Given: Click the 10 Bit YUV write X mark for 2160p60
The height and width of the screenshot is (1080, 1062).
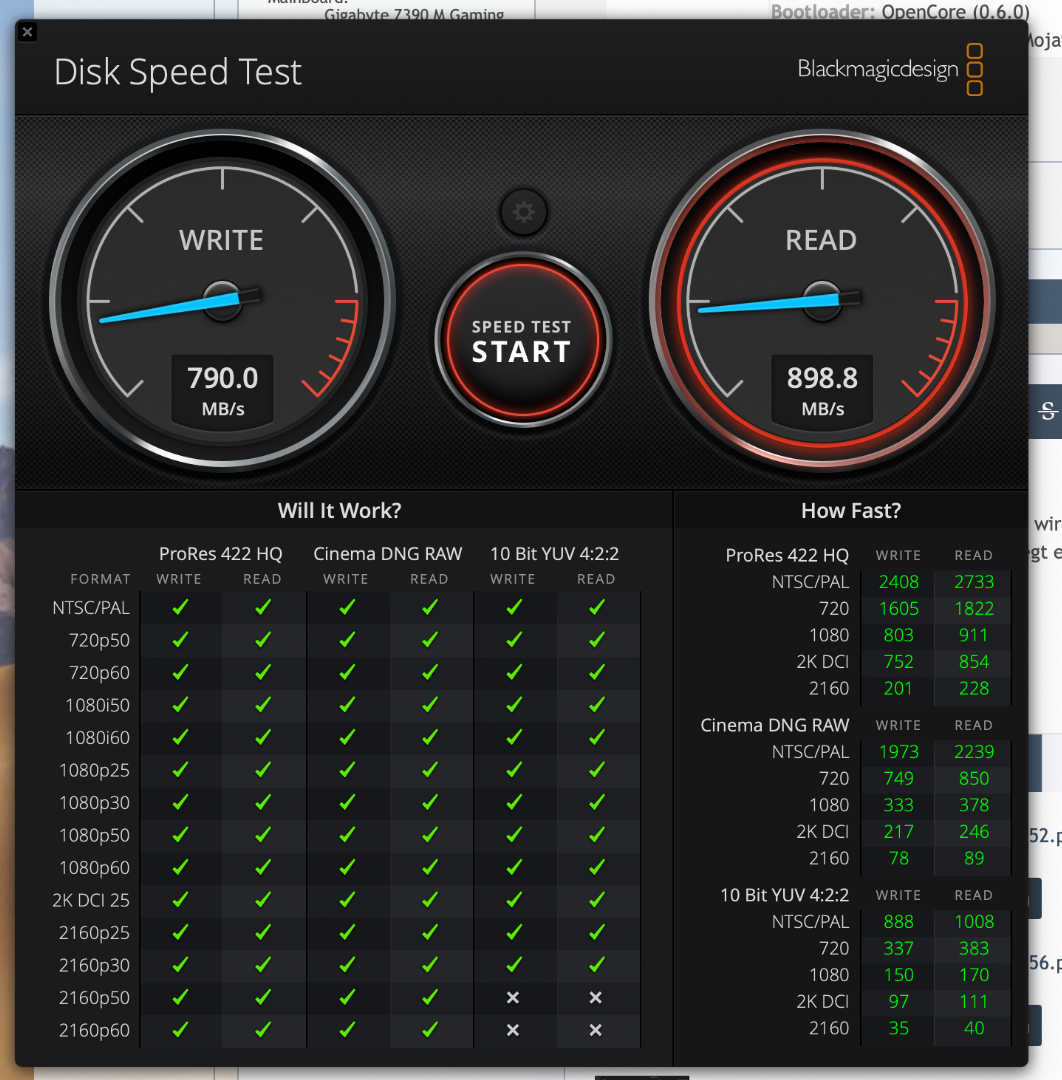Looking at the screenshot, I should click(x=513, y=1030).
